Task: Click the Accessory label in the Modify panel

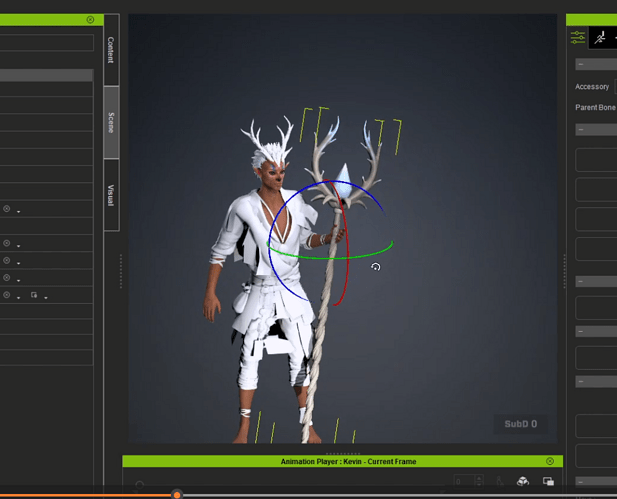Action: point(592,87)
